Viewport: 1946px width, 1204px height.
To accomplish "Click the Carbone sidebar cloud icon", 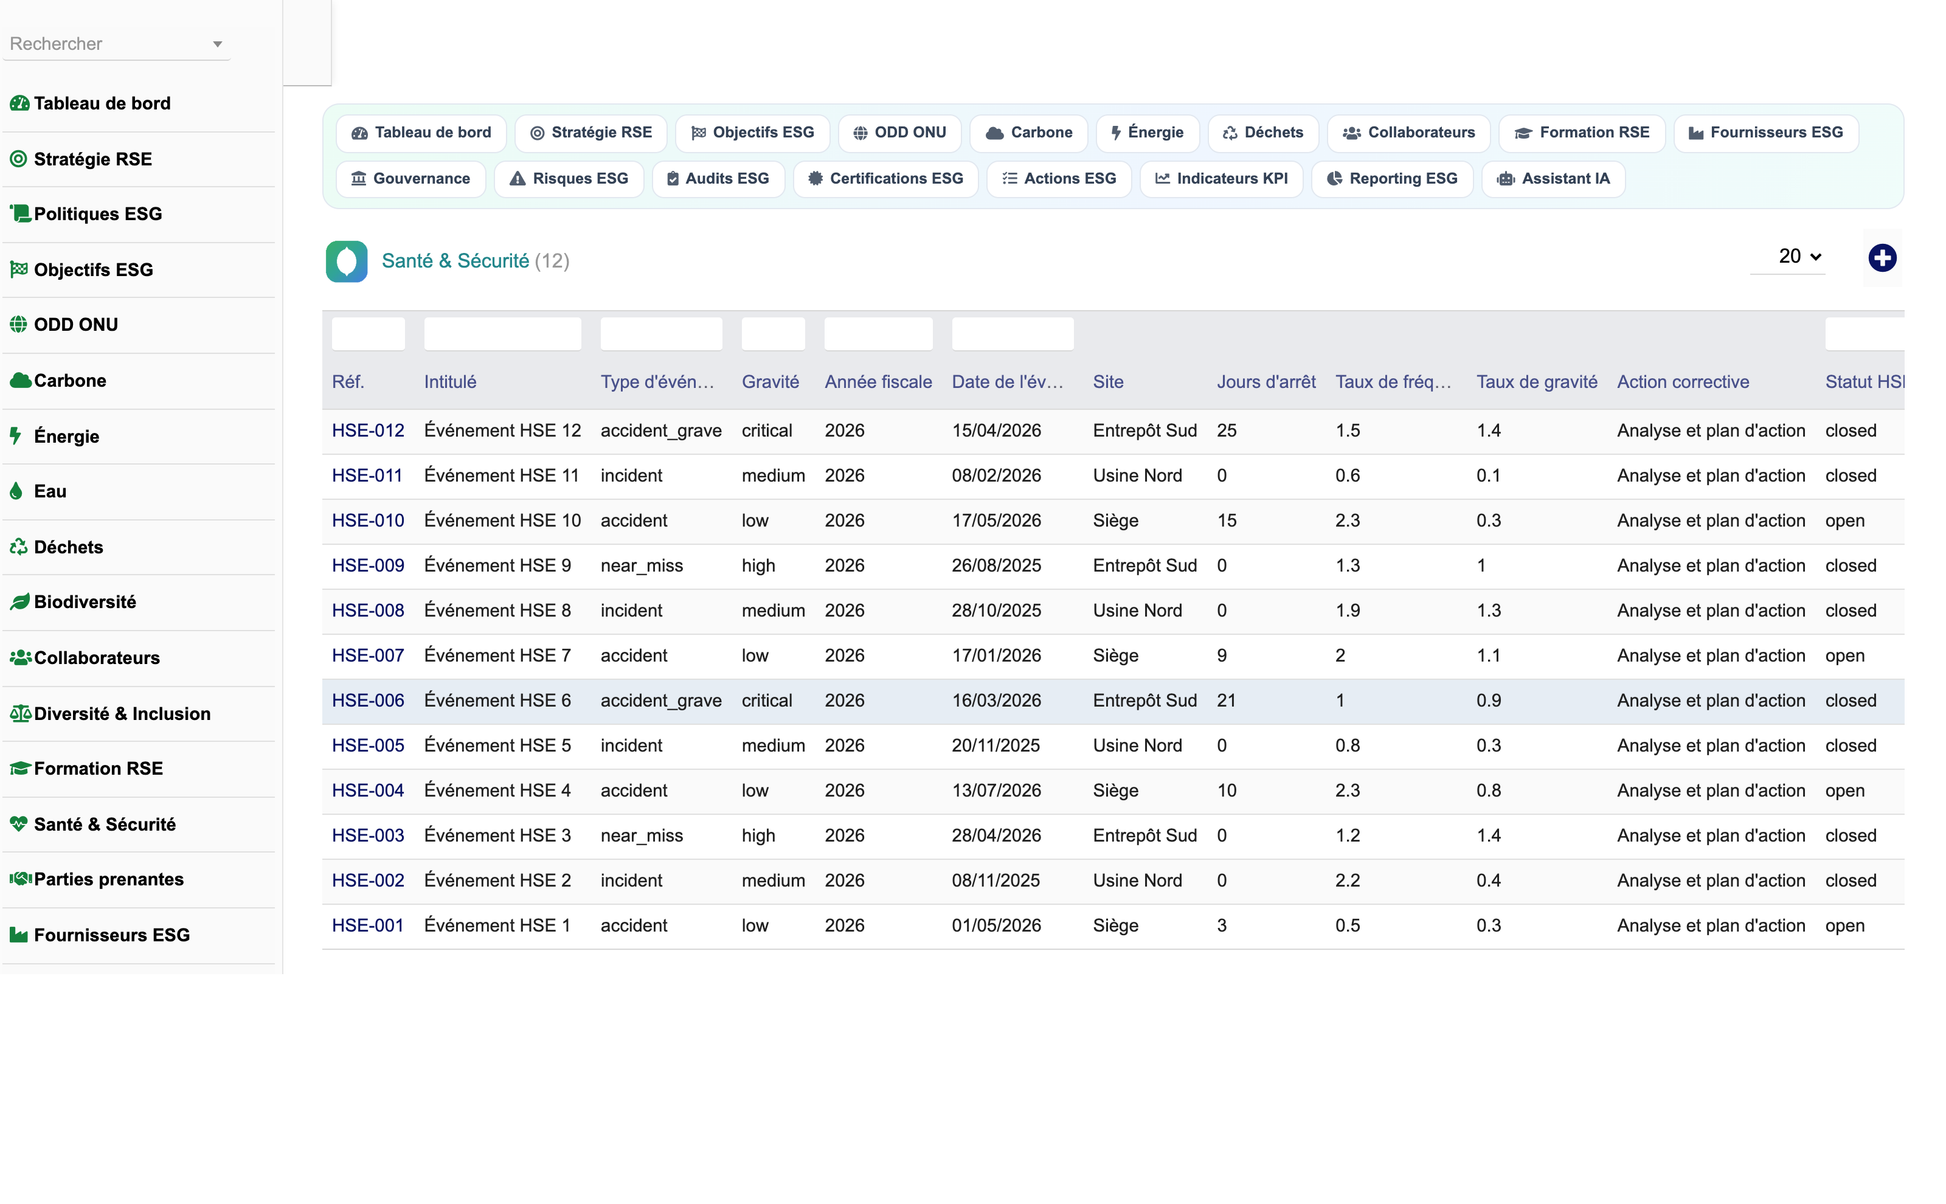I will coord(19,380).
